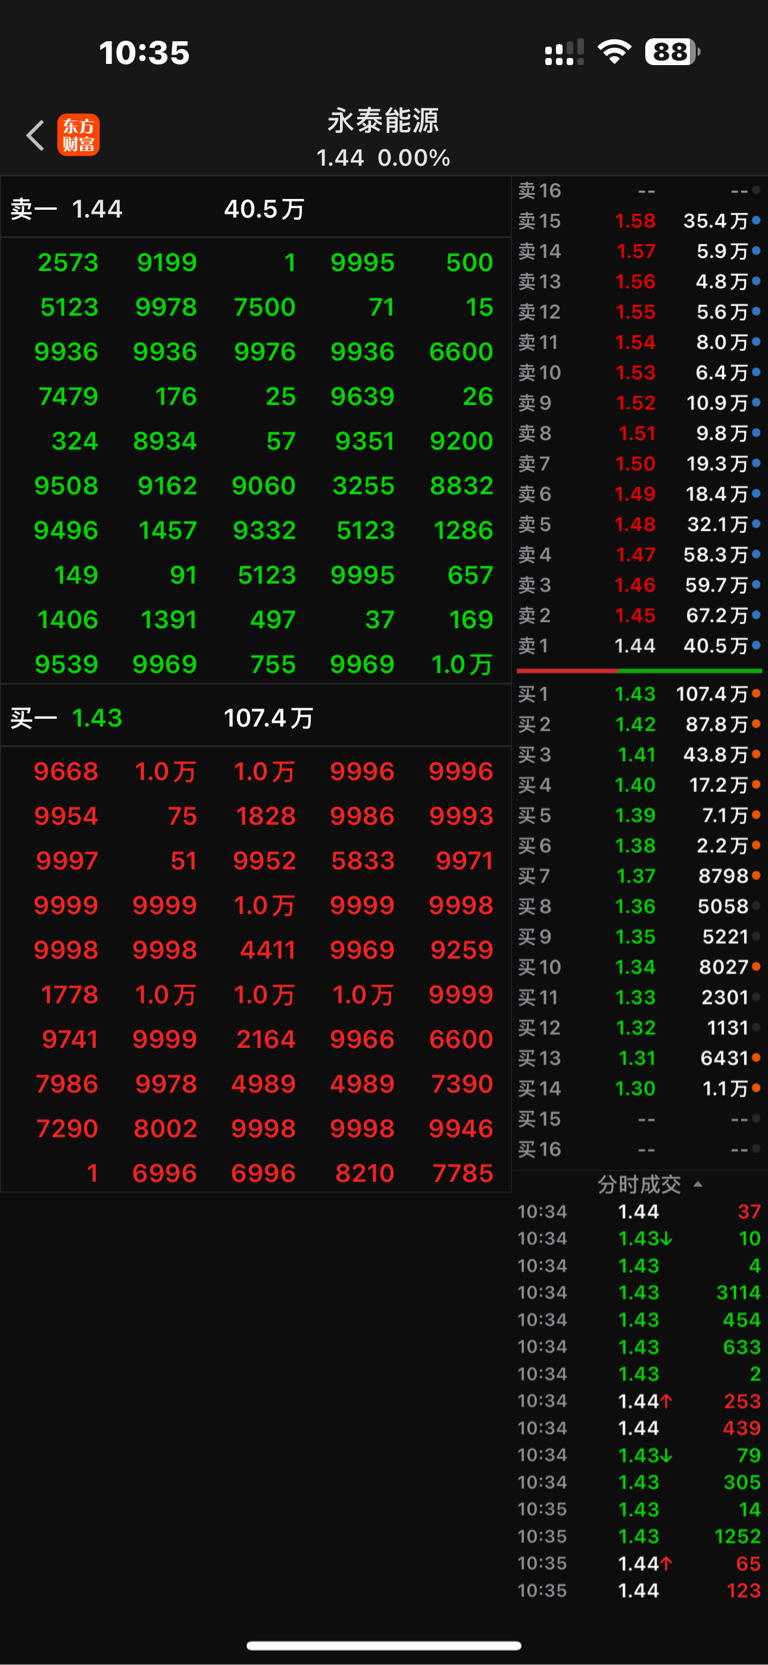Tap the sell order 3255
The height and width of the screenshot is (1665, 768).
point(363,486)
